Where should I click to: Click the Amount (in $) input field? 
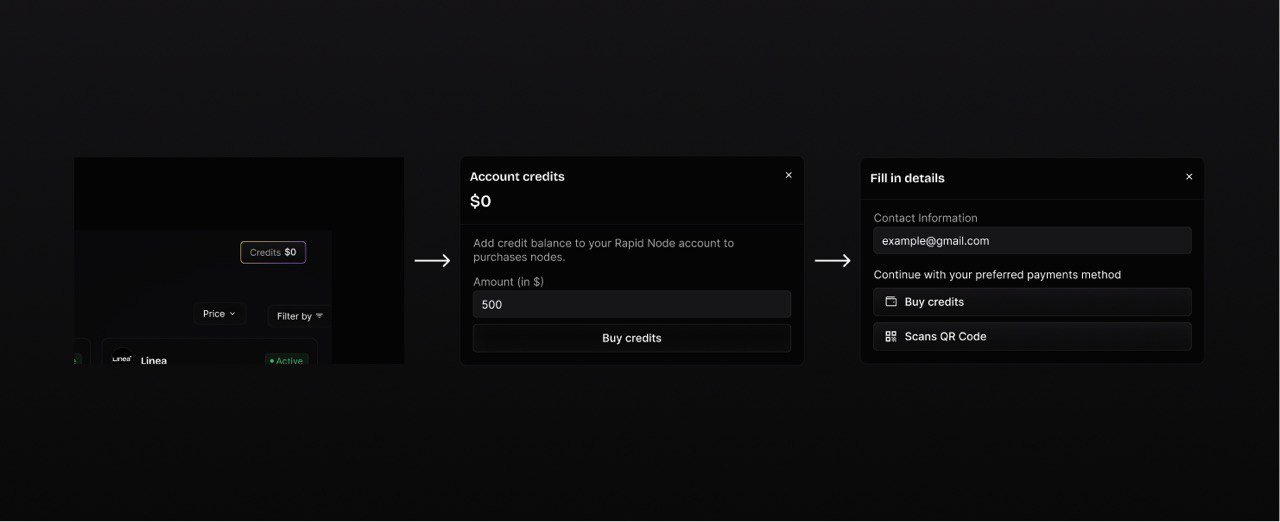click(x=632, y=304)
